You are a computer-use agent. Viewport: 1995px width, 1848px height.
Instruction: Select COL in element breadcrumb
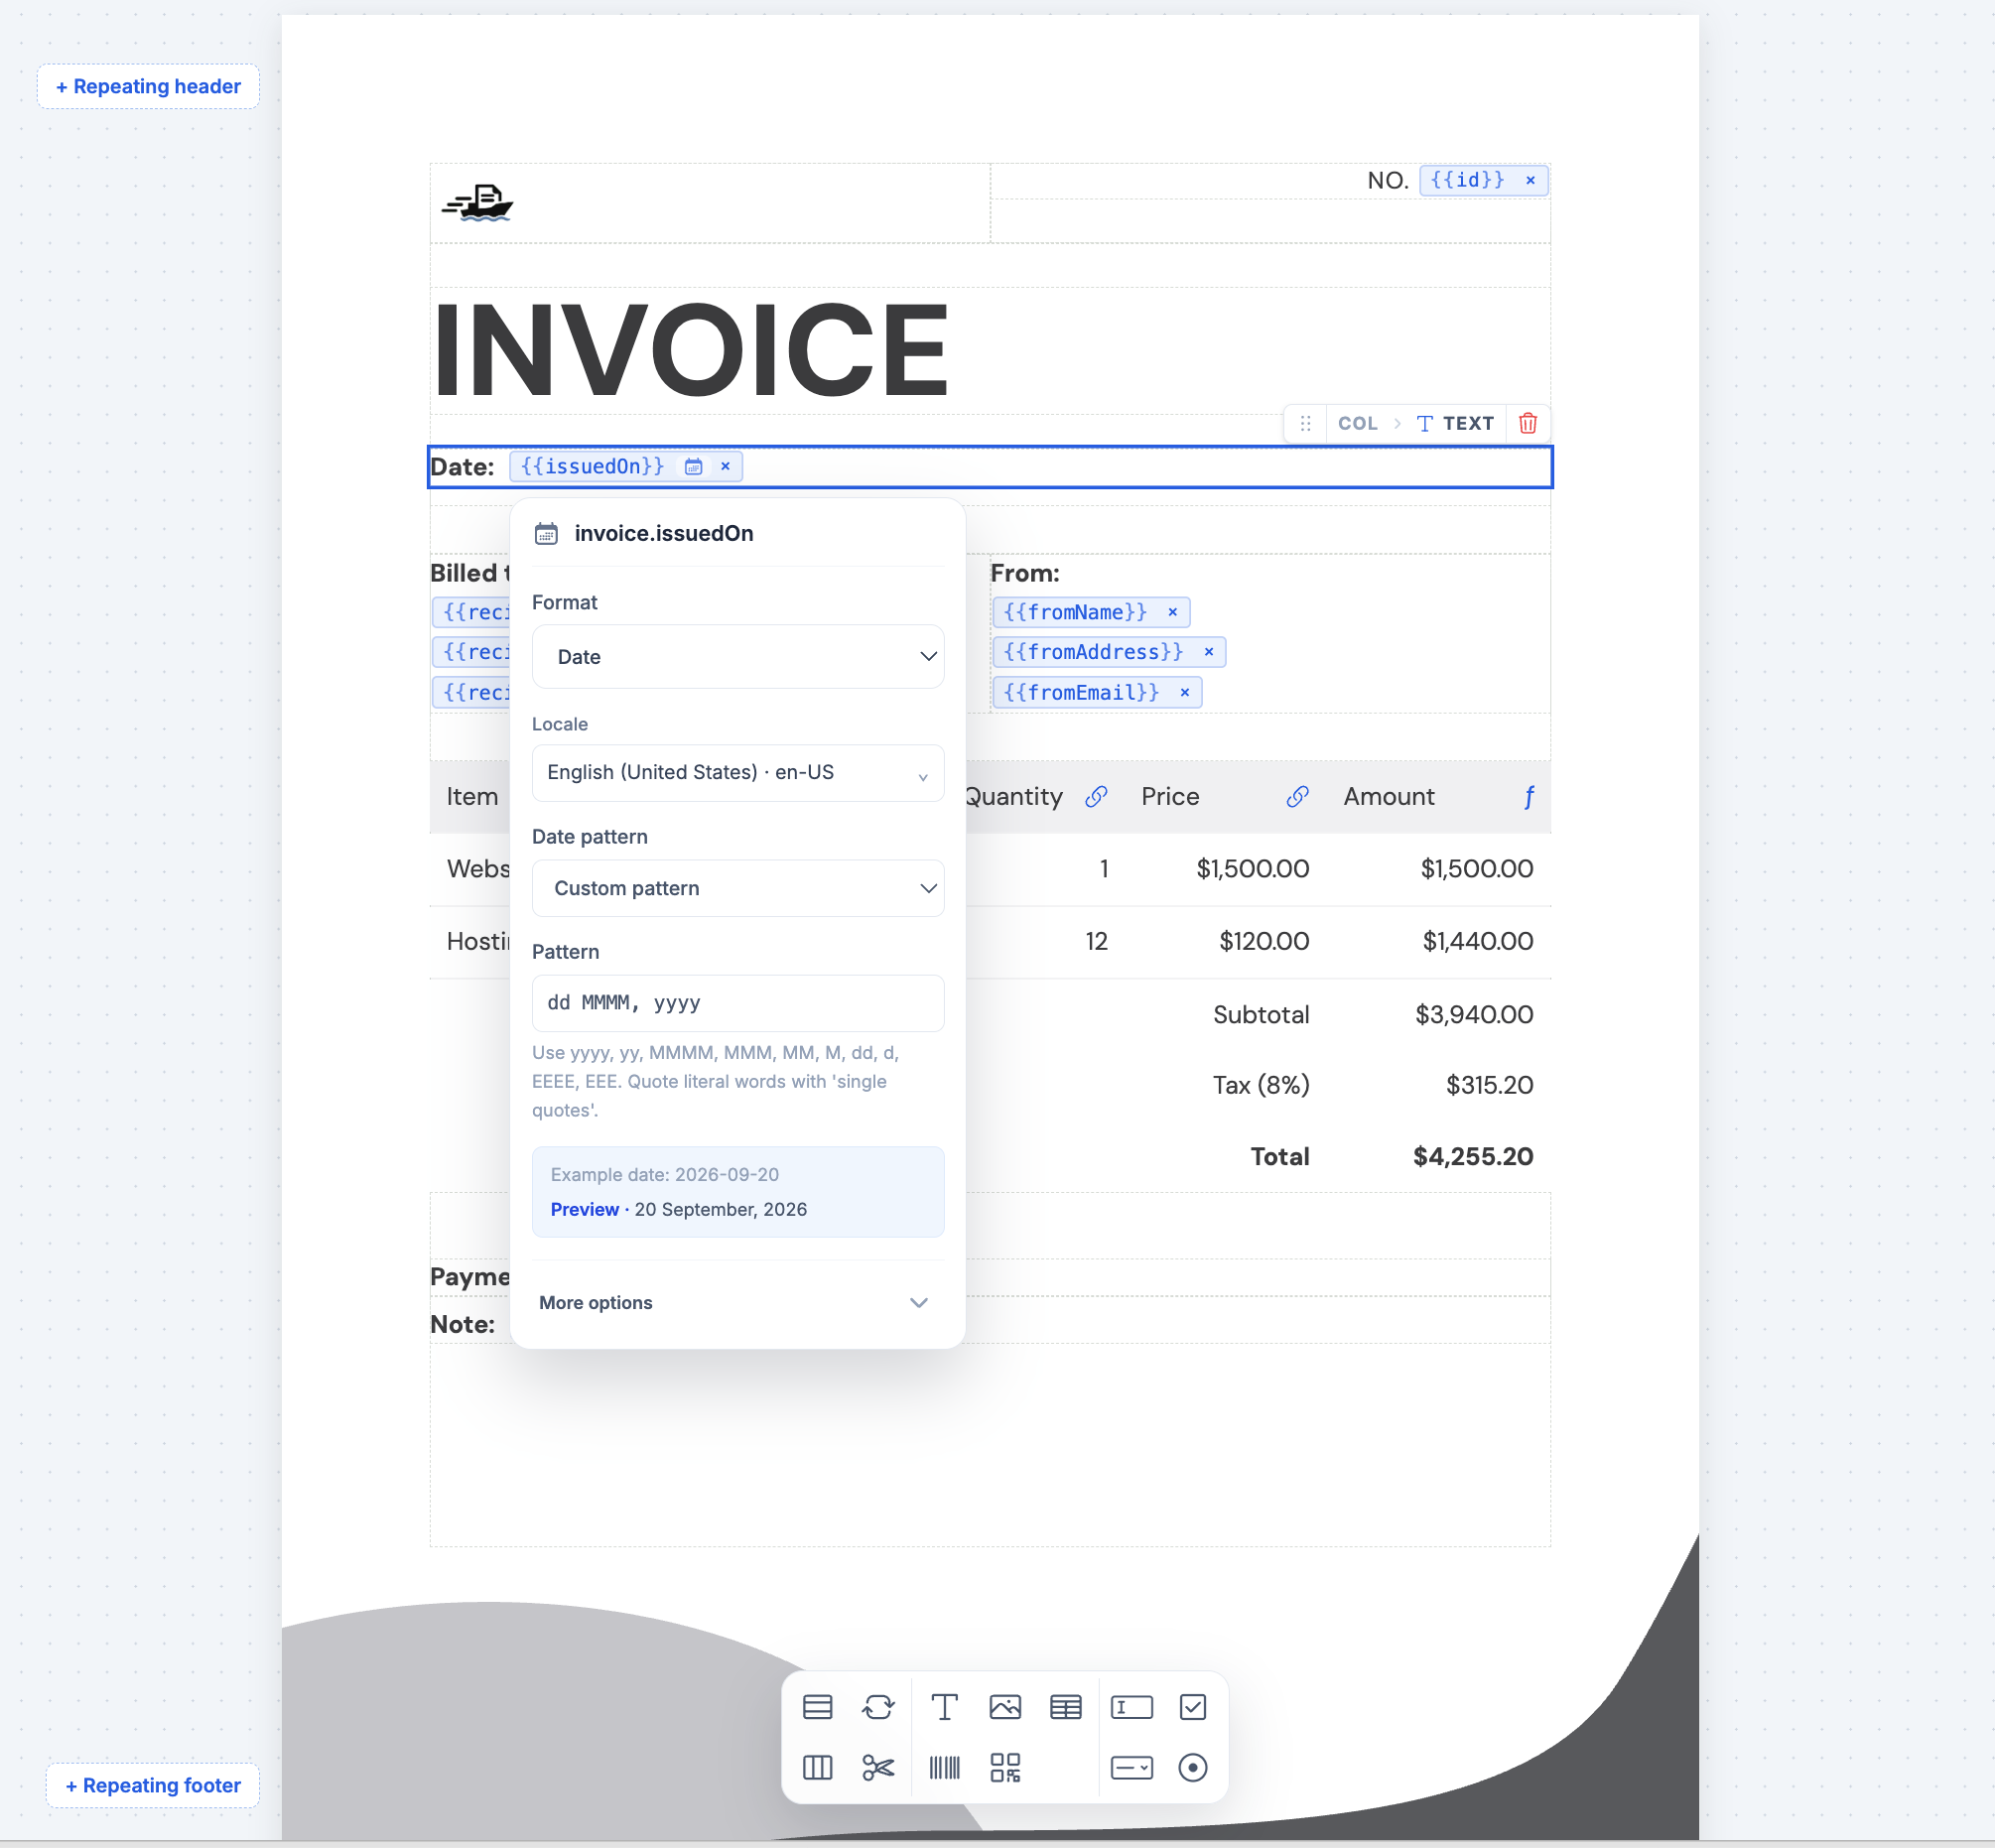[x=1357, y=423]
